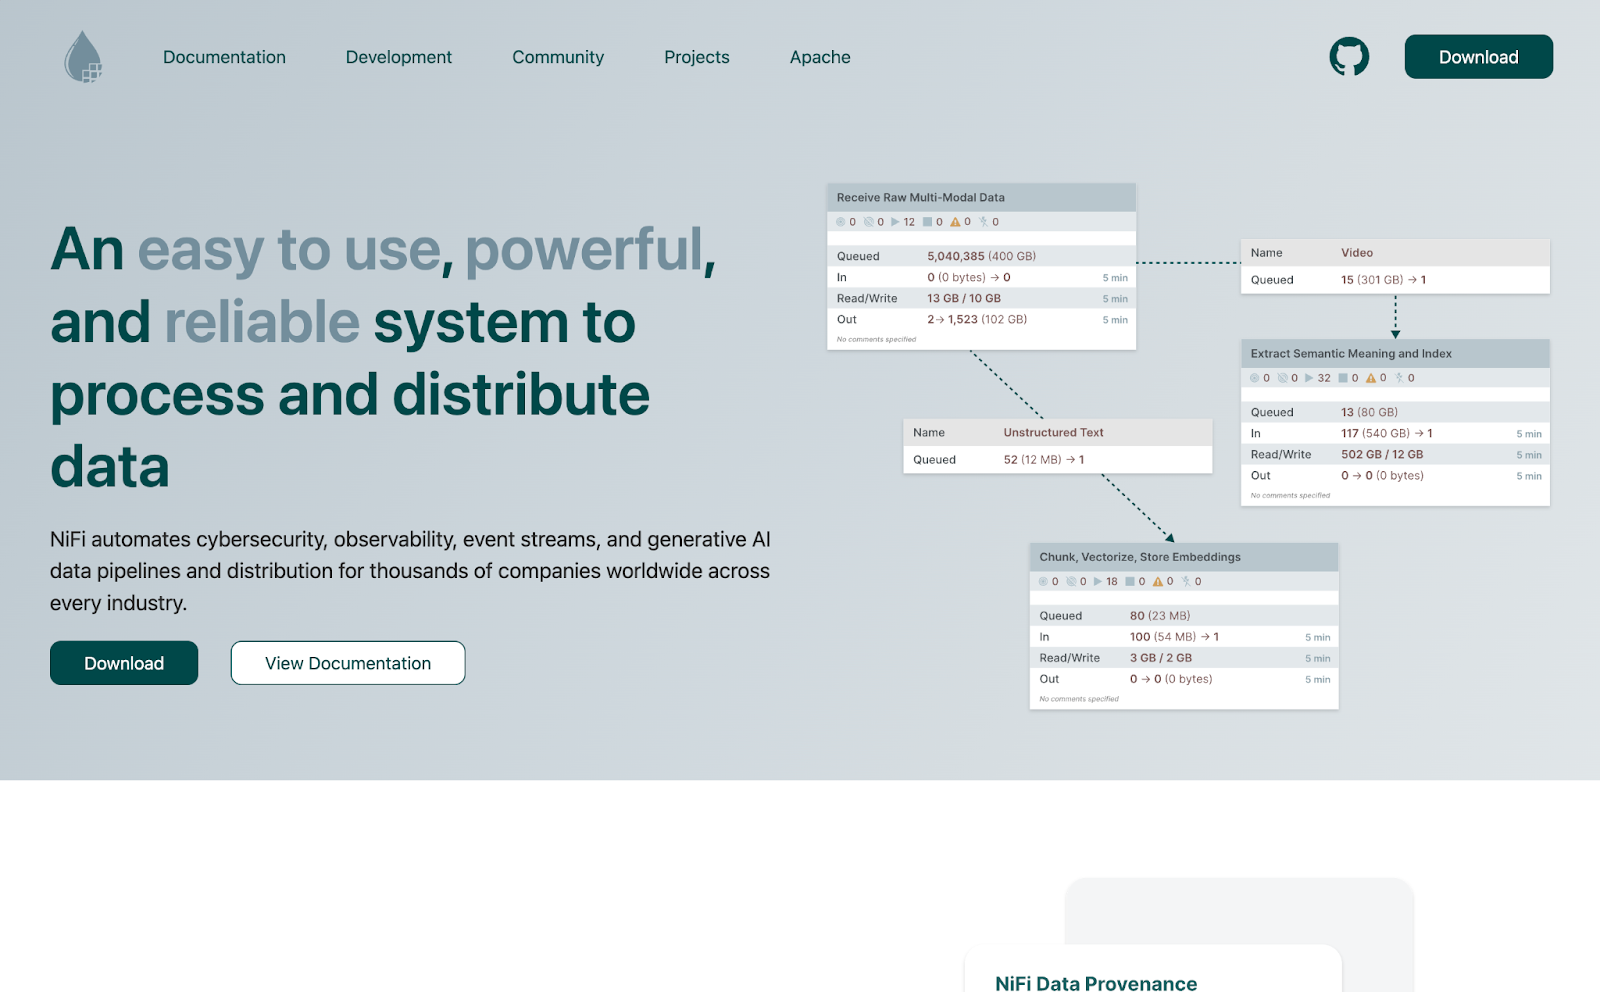
Task: Open the Development menu
Action: coord(399,57)
